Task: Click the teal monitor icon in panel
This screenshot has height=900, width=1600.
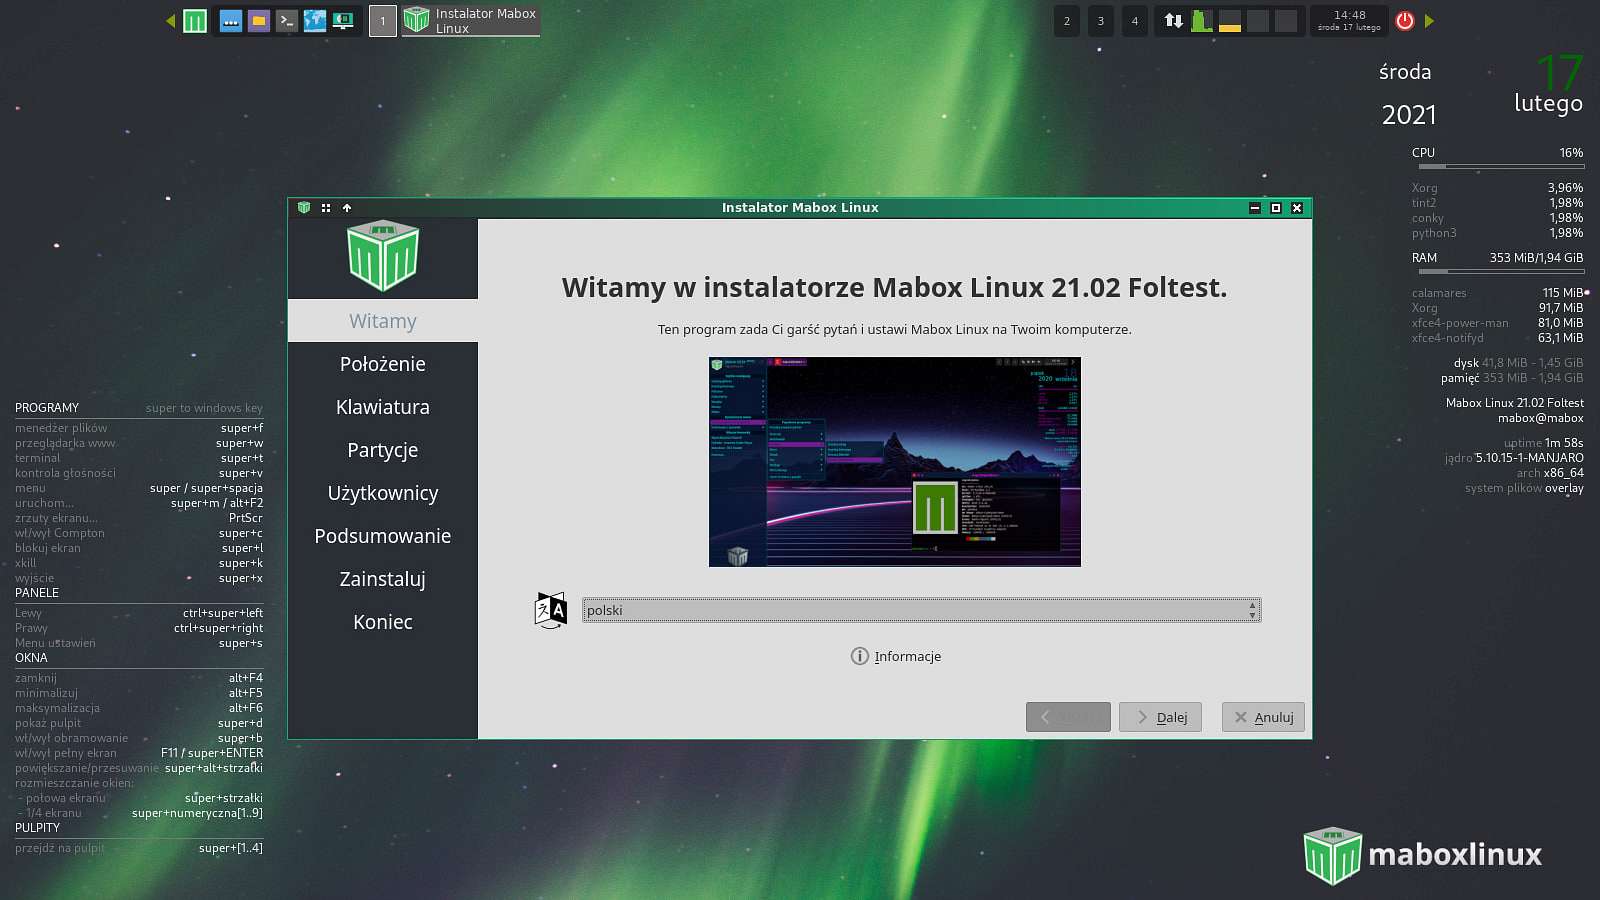Action: tap(343, 20)
